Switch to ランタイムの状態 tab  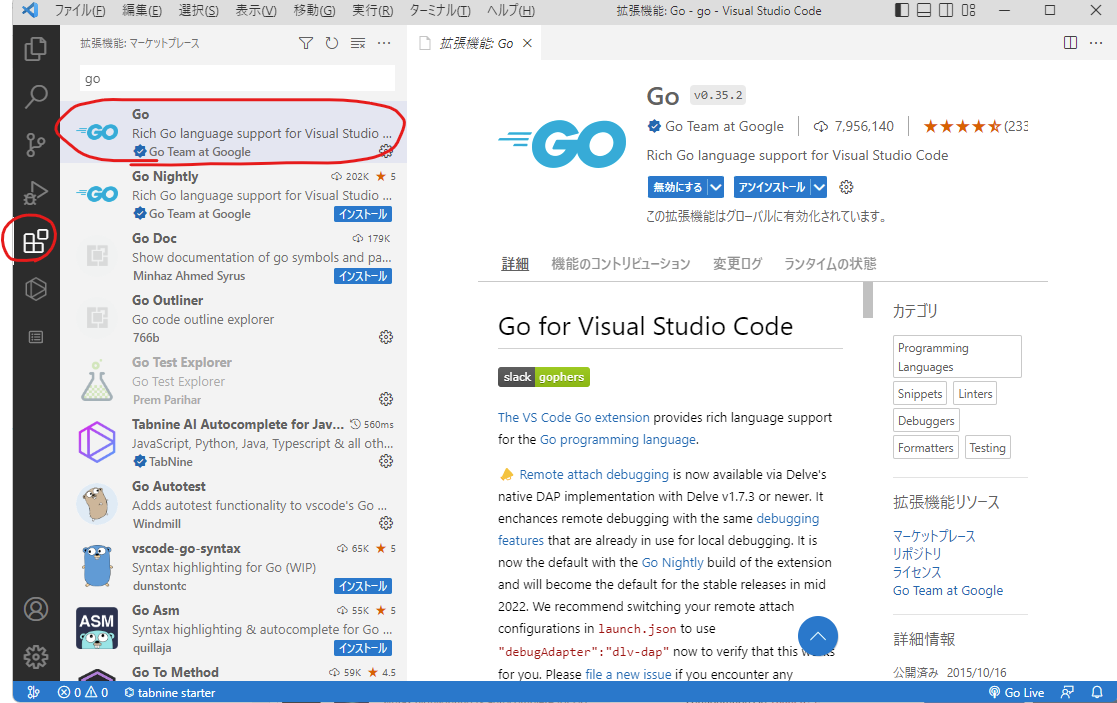point(830,264)
